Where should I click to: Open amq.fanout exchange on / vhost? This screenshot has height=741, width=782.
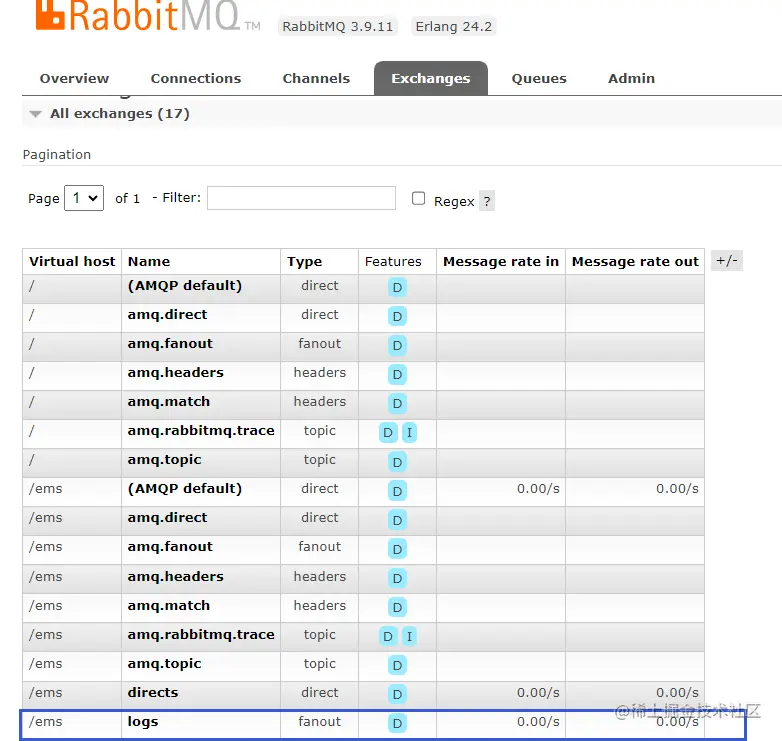[x=170, y=344]
